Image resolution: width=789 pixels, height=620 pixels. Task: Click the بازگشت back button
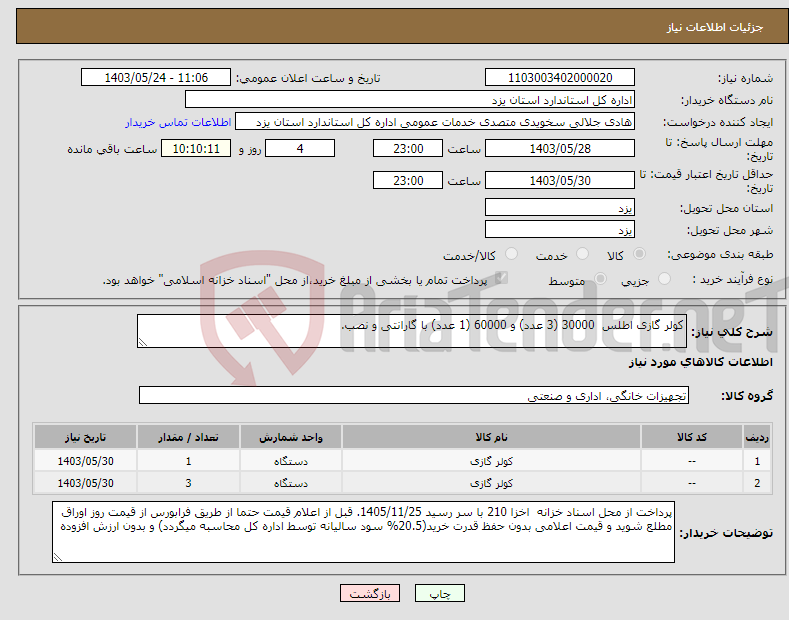[370, 593]
